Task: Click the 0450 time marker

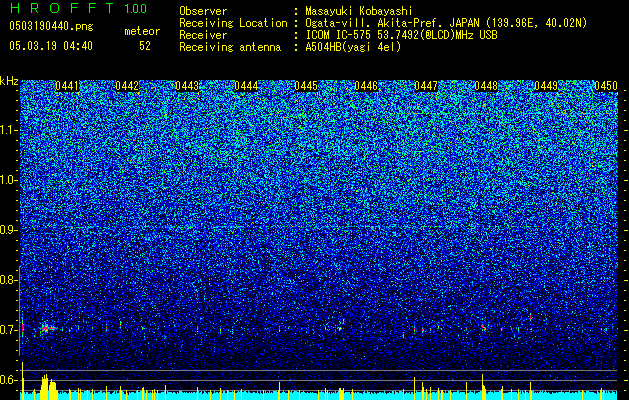Action: click(x=606, y=86)
